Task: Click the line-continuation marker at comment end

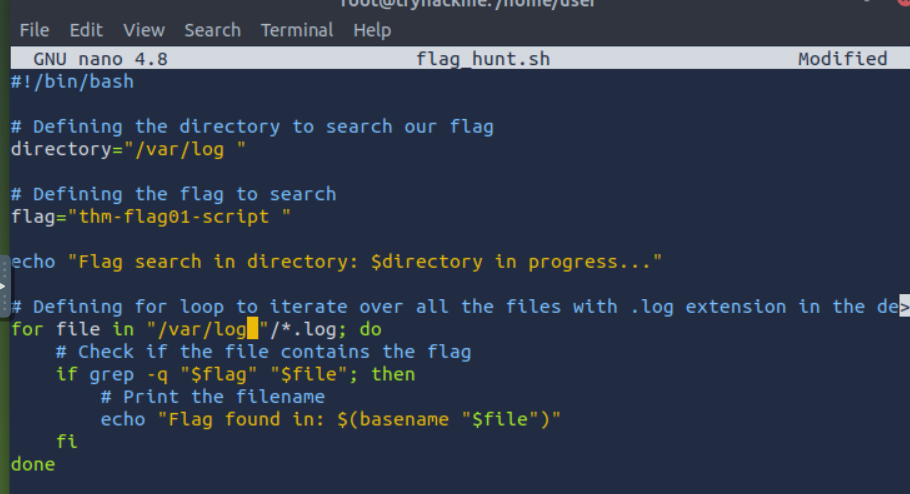Action: 904,306
